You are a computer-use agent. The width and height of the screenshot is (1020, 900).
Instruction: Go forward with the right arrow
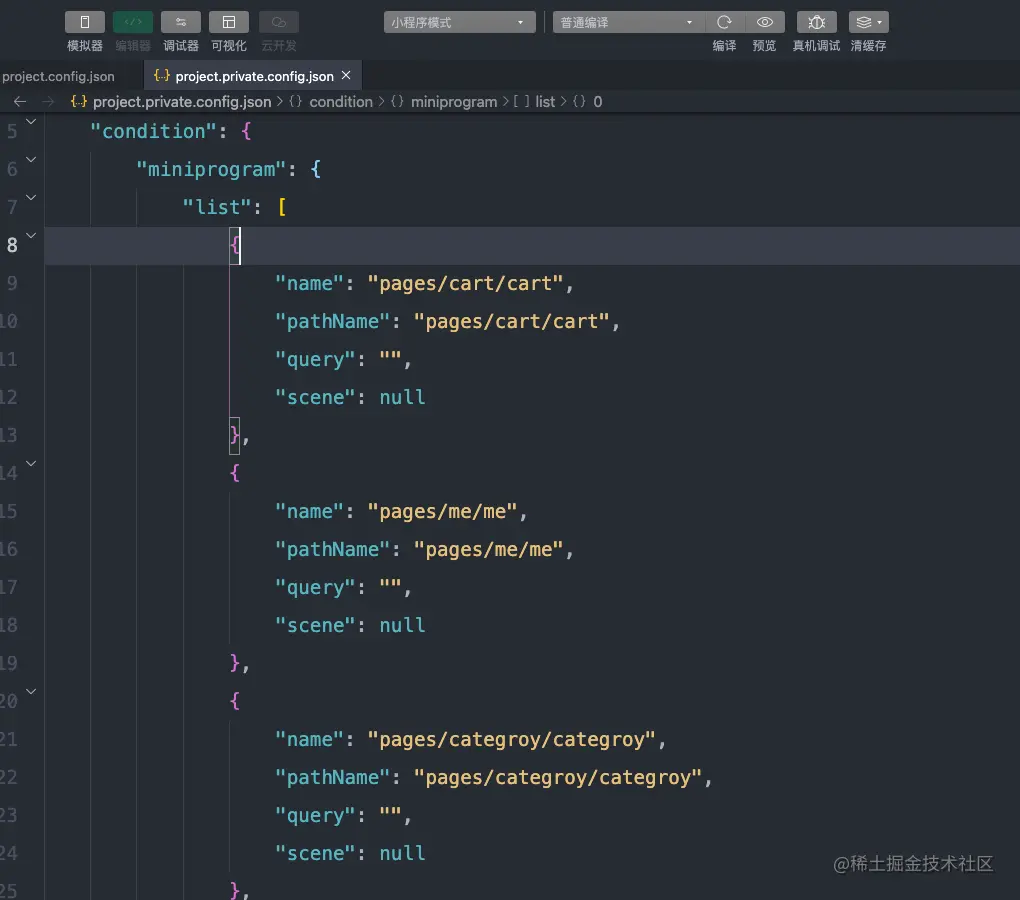[x=48, y=101]
